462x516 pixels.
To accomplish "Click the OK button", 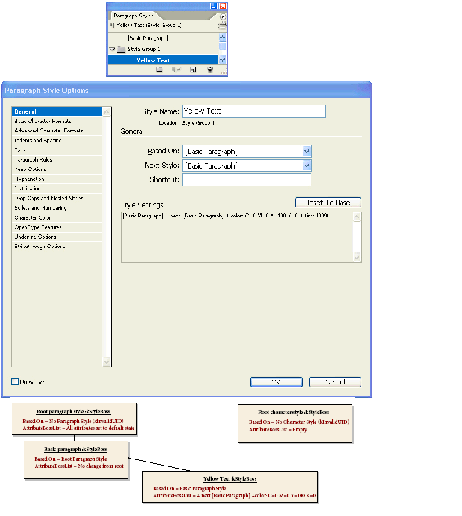I will [x=276, y=382].
